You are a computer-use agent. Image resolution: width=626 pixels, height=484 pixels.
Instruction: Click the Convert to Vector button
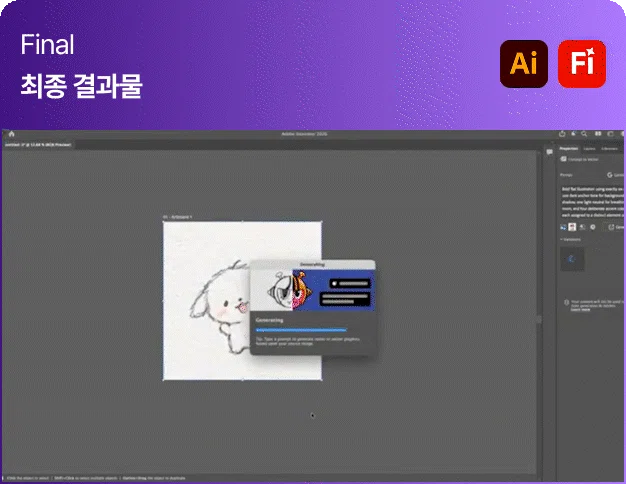580,159
